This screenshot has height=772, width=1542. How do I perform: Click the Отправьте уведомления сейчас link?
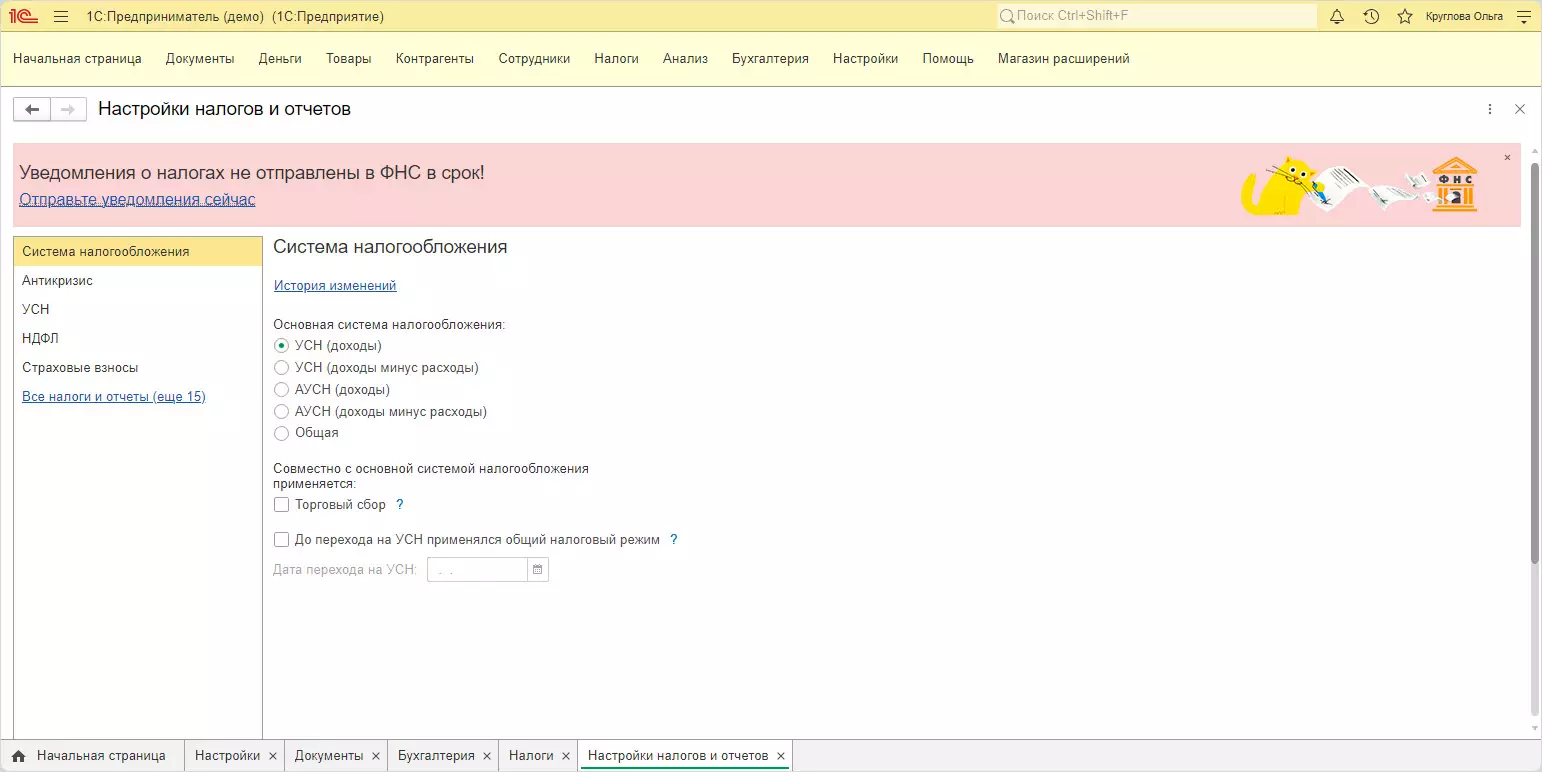[x=137, y=200]
